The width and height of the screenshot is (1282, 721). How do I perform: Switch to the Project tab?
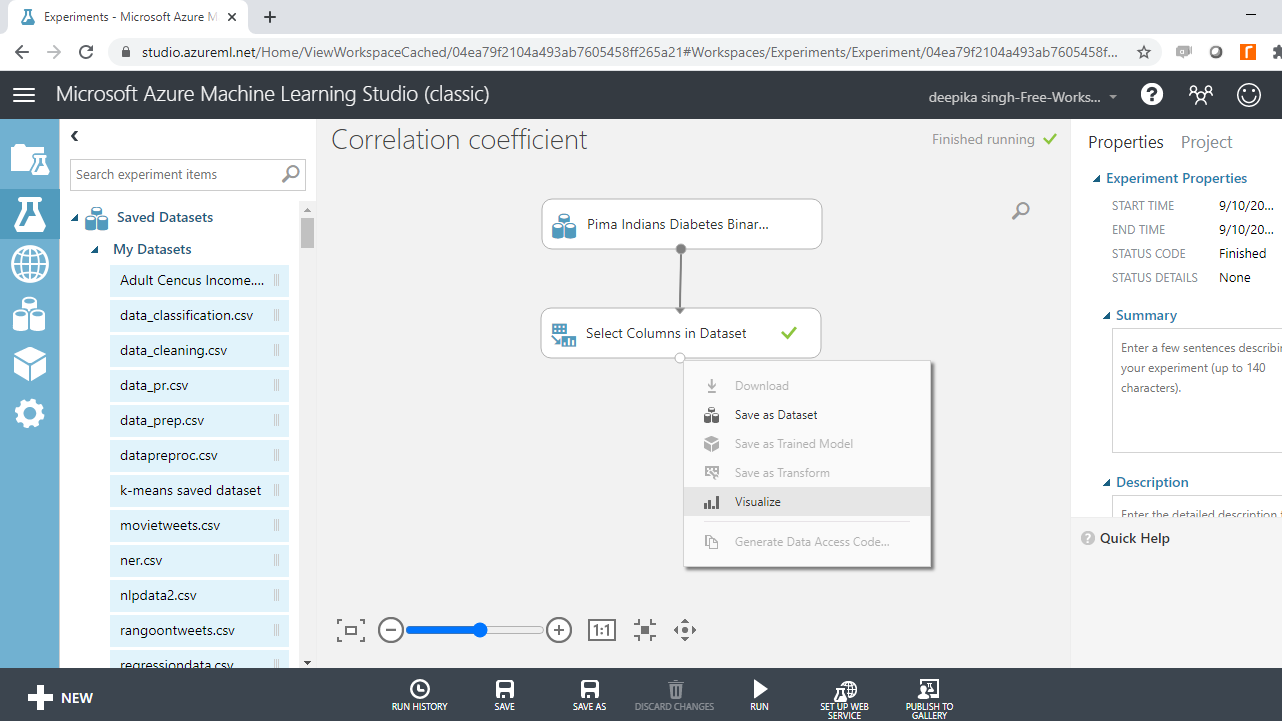click(1206, 142)
